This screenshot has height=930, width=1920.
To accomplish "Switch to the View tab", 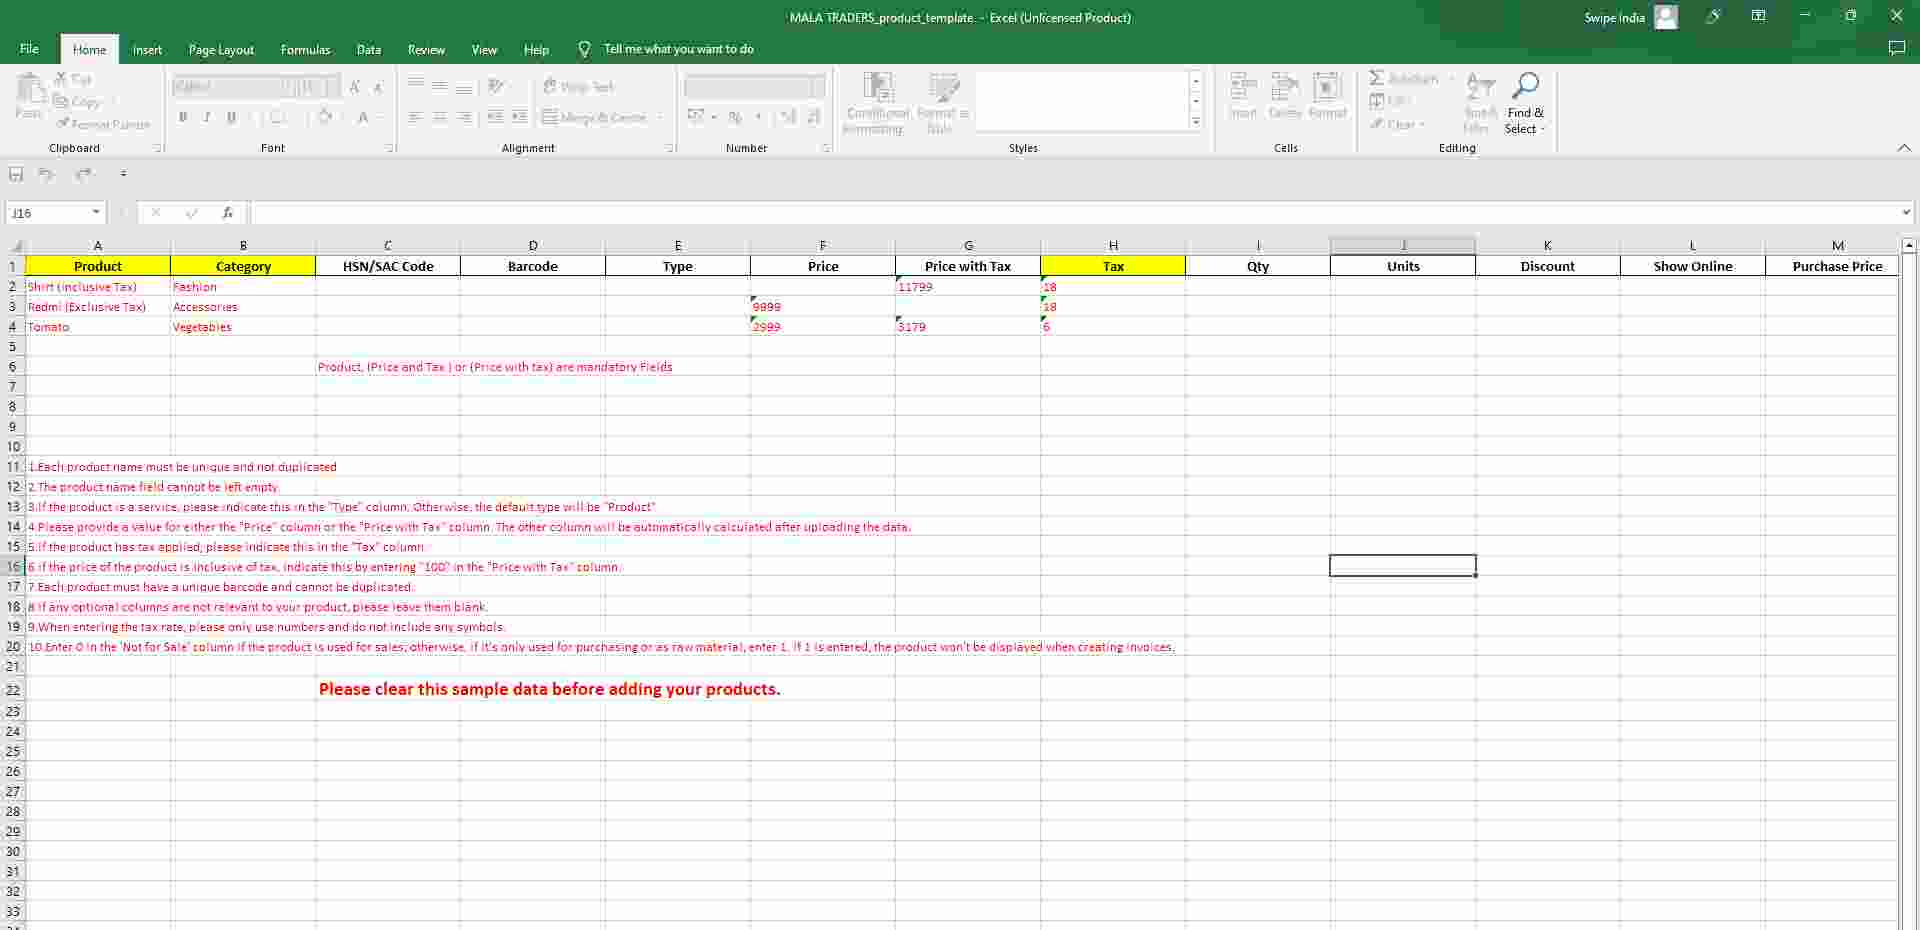I will (484, 49).
